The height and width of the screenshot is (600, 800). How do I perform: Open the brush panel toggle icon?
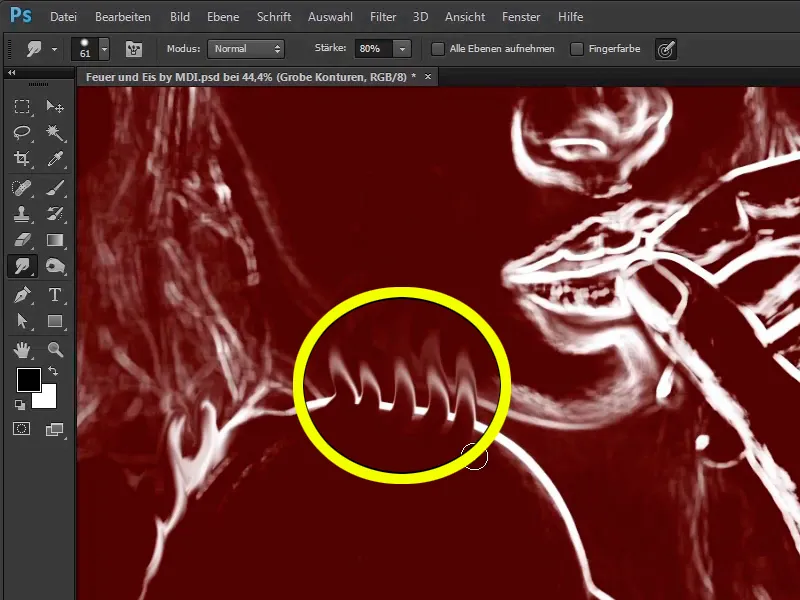point(134,49)
